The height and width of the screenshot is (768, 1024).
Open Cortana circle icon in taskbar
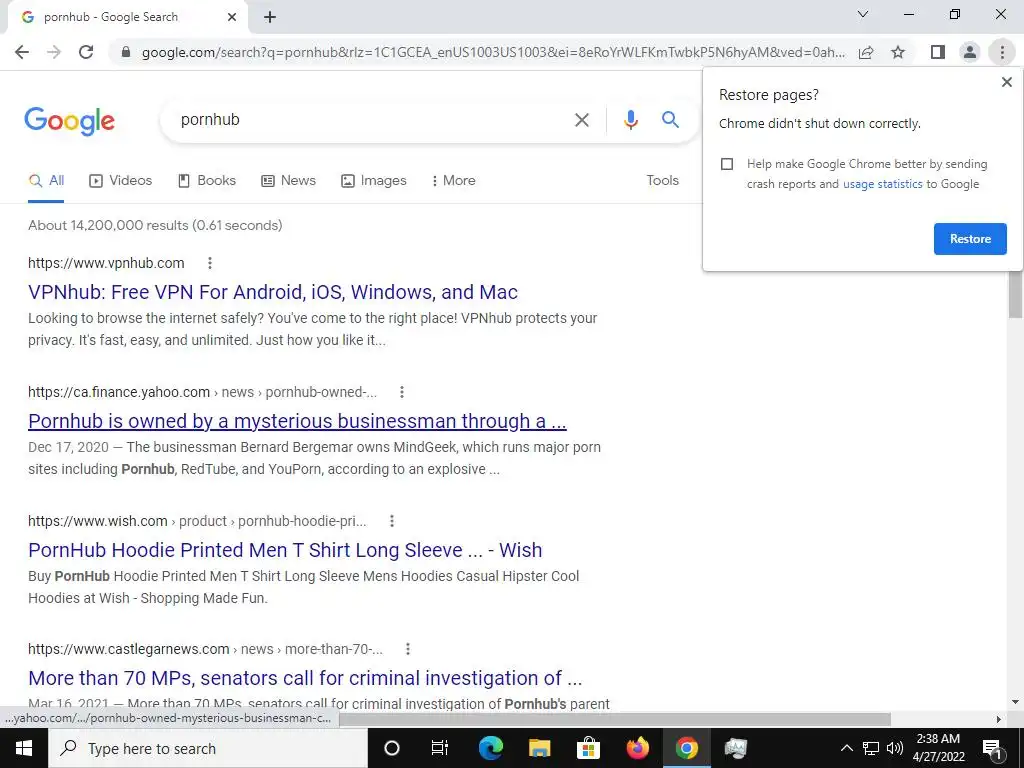tap(392, 748)
